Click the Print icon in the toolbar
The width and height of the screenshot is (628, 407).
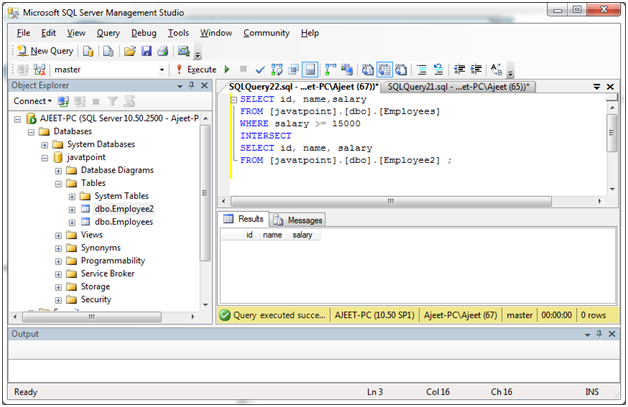point(163,51)
